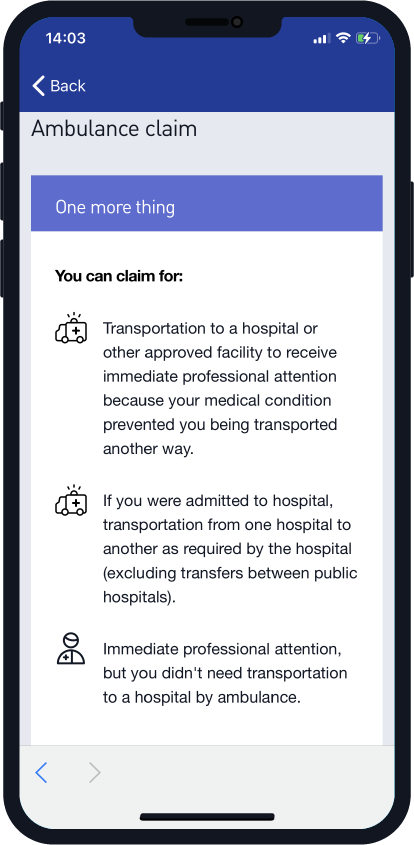Tap the grey browser forward arrow

(x=95, y=773)
